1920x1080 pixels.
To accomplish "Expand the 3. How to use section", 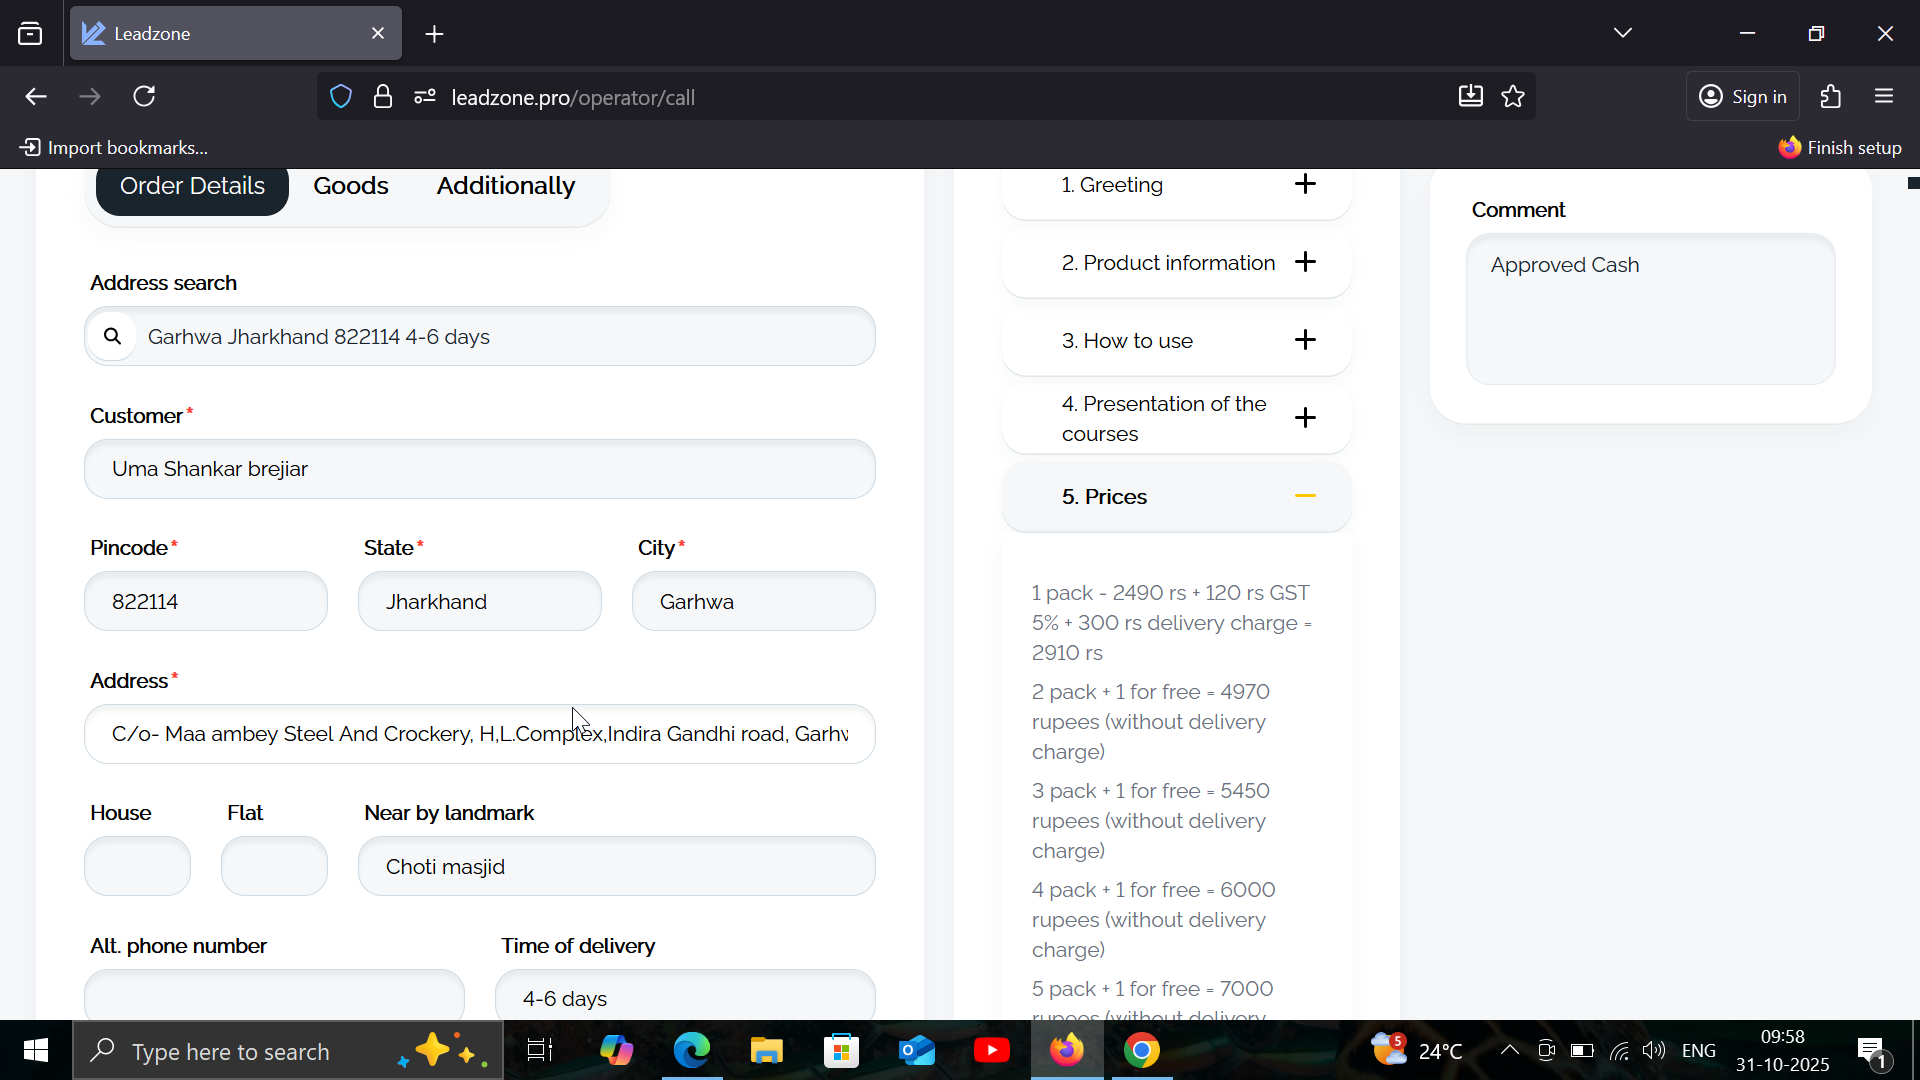I will click(x=1305, y=341).
